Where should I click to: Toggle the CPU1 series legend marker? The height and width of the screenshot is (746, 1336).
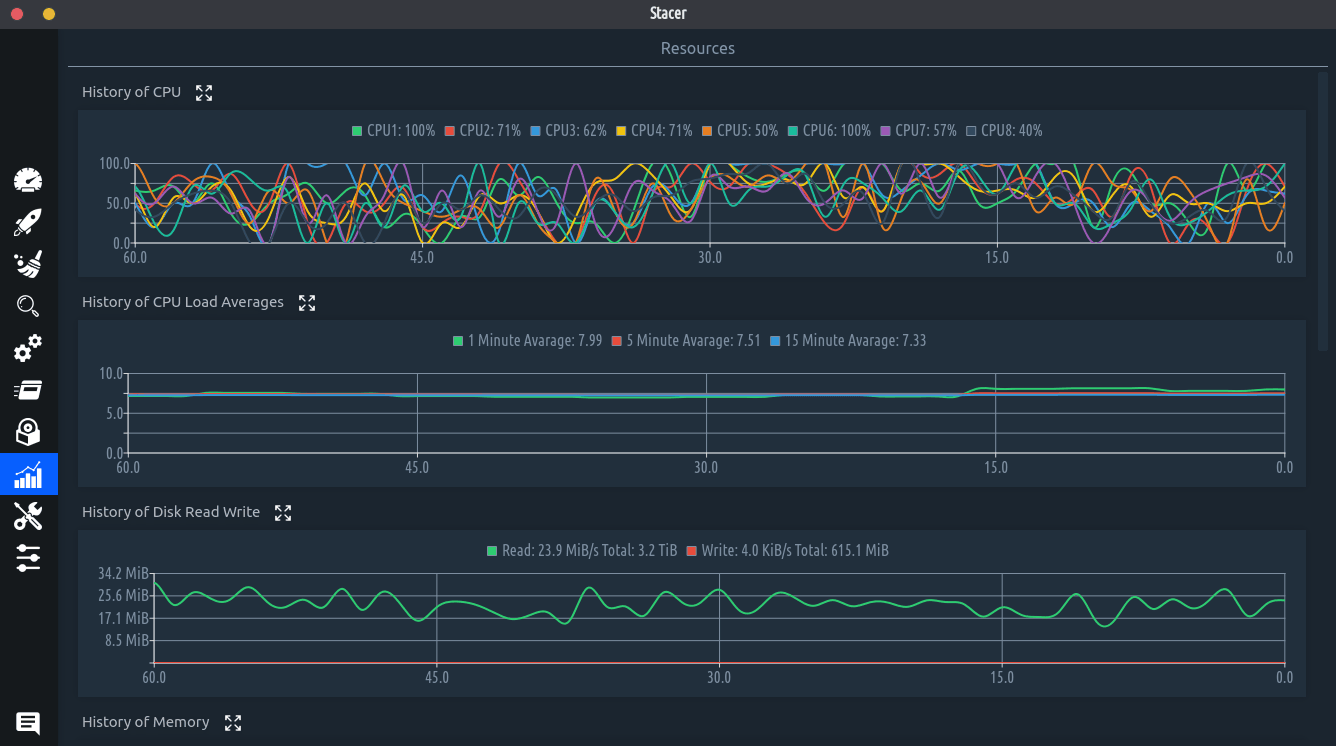357,131
